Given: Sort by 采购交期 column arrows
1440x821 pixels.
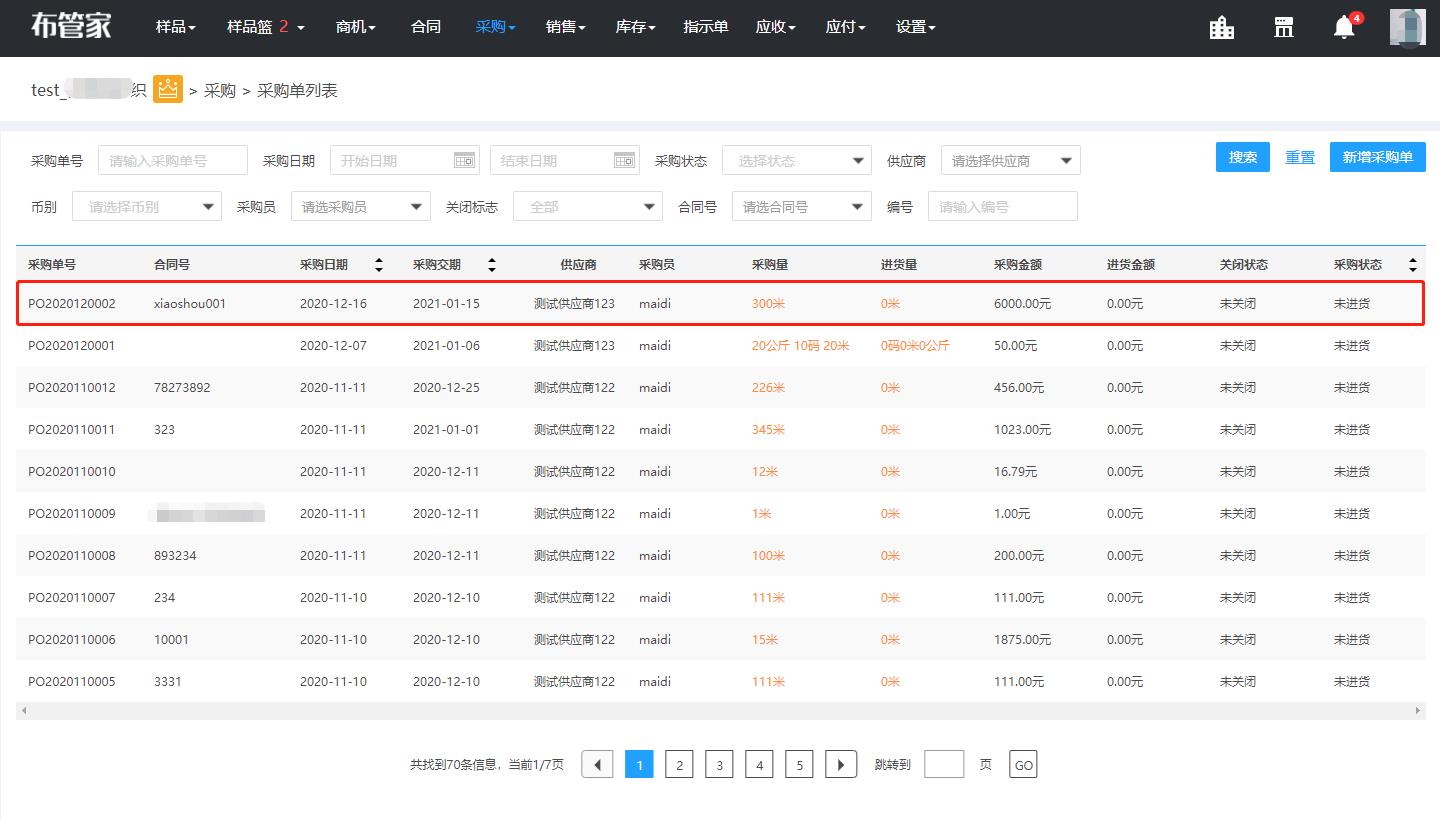Looking at the screenshot, I should click(x=492, y=265).
